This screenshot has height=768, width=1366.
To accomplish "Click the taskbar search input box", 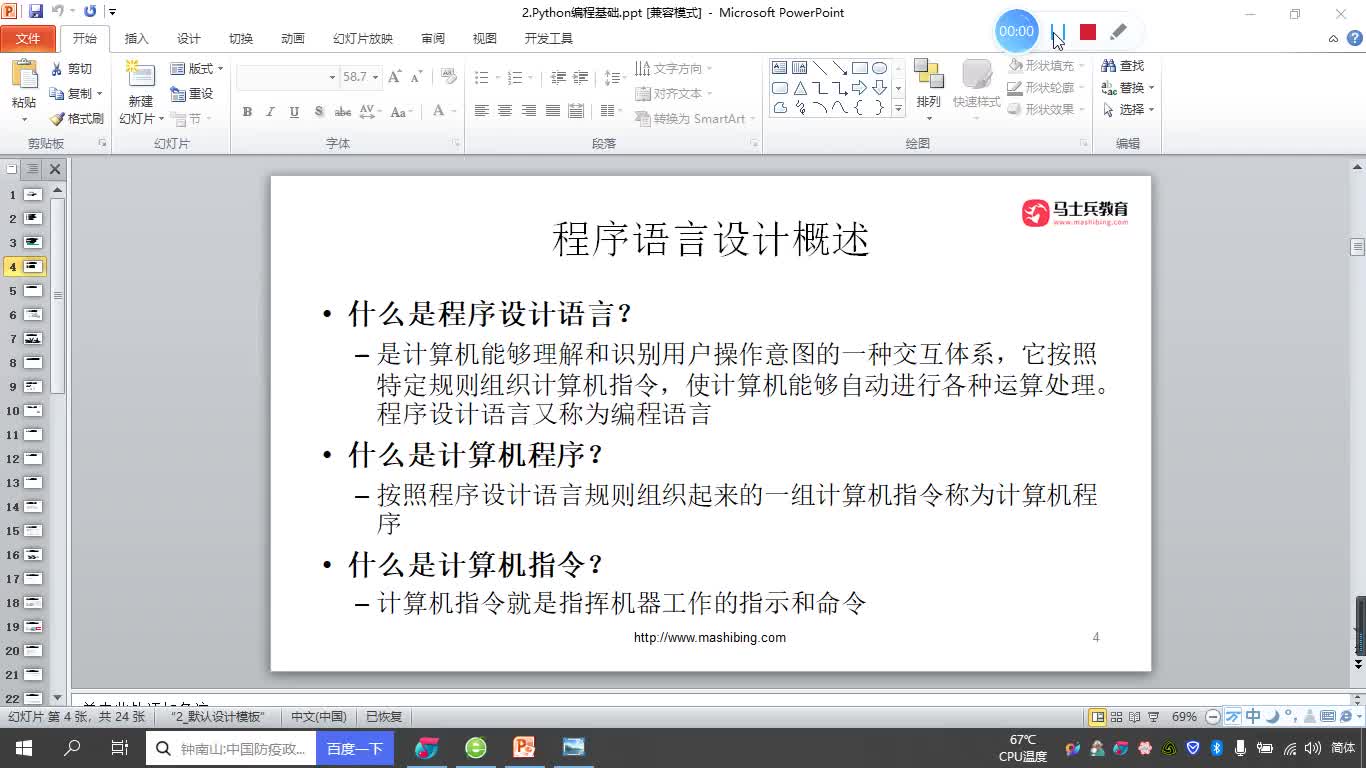I will (232, 748).
